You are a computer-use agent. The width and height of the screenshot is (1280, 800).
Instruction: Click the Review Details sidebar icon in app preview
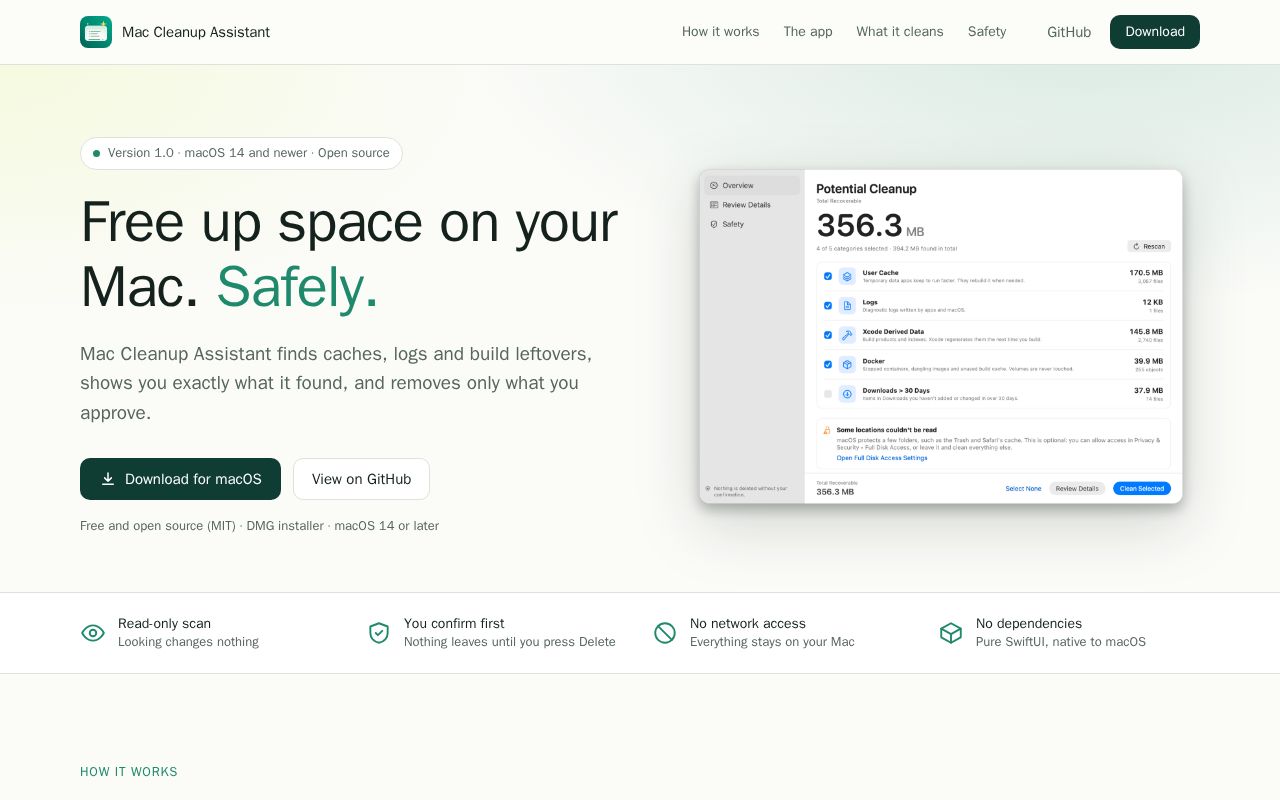click(x=714, y=205)
